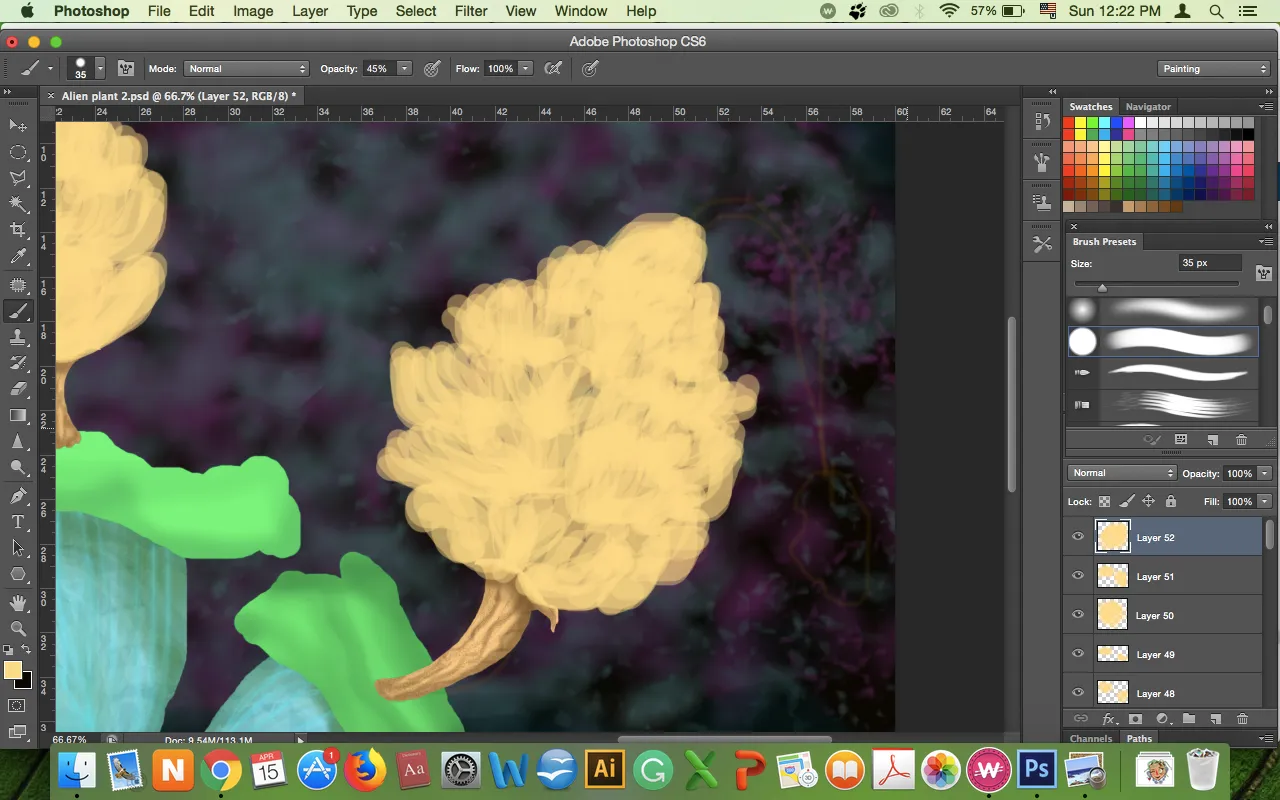Open the Flow slider dropdown
1280x800 pixels.
point(526,69)
